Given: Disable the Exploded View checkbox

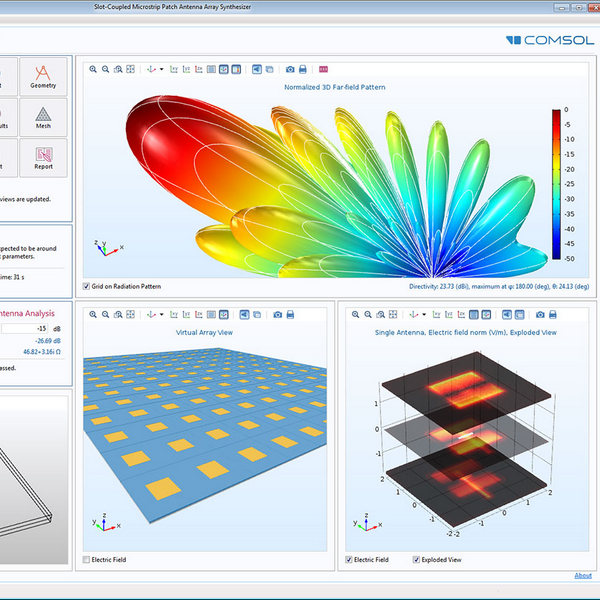Looking at the screenshot, I should 416,559.
